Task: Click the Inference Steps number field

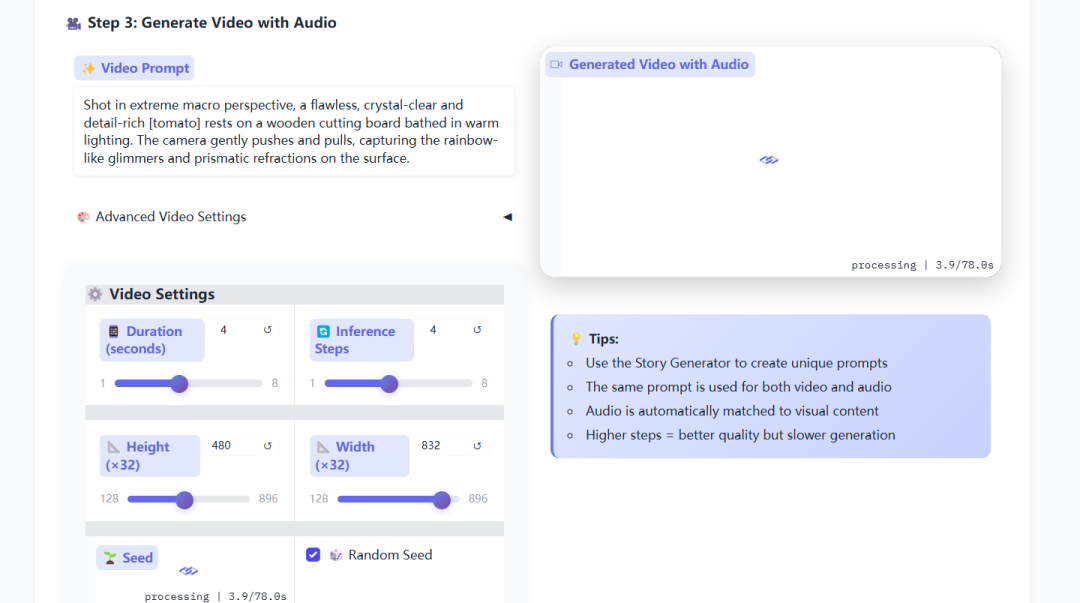Action: pyautogui.click(x=442, y=330)
